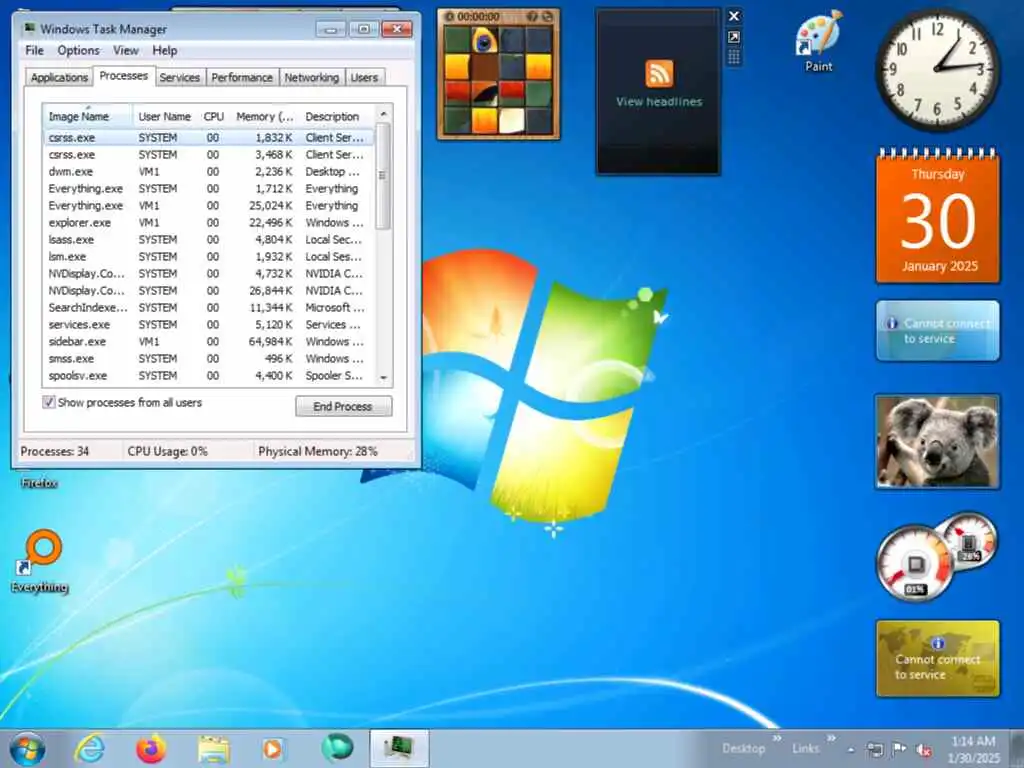This screenshot has width=1024, height=768.
Task: Open Action Center flag tray icon
Action: tap(899, 749)
